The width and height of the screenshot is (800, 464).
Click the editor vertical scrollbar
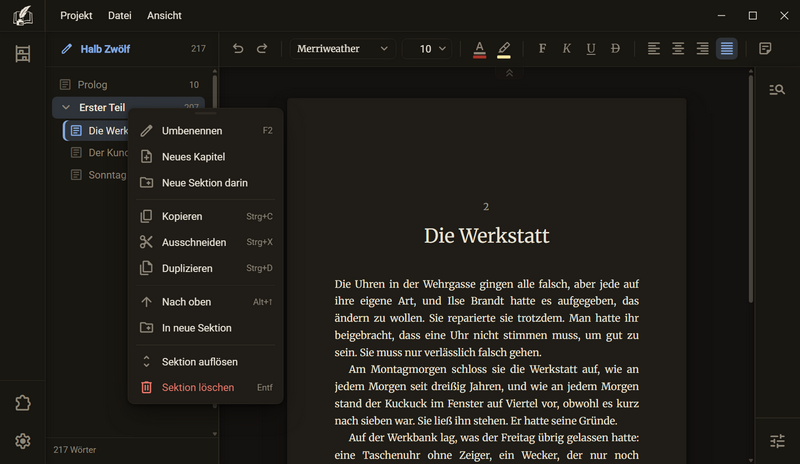pyautogui.click(x=751, y=189)
